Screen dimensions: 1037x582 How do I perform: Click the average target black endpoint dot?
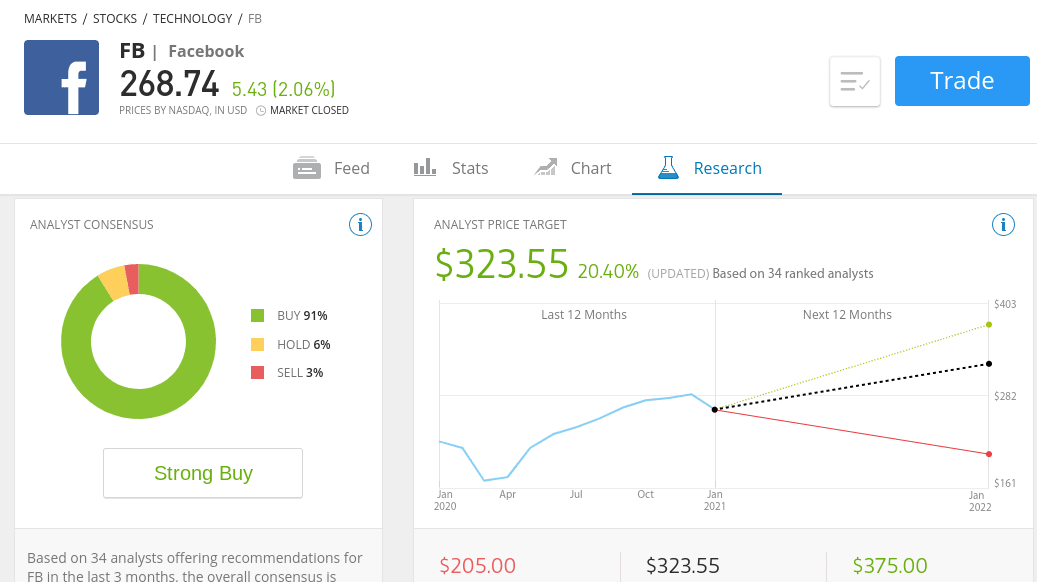pyautogui.click(x=989, y=364)
